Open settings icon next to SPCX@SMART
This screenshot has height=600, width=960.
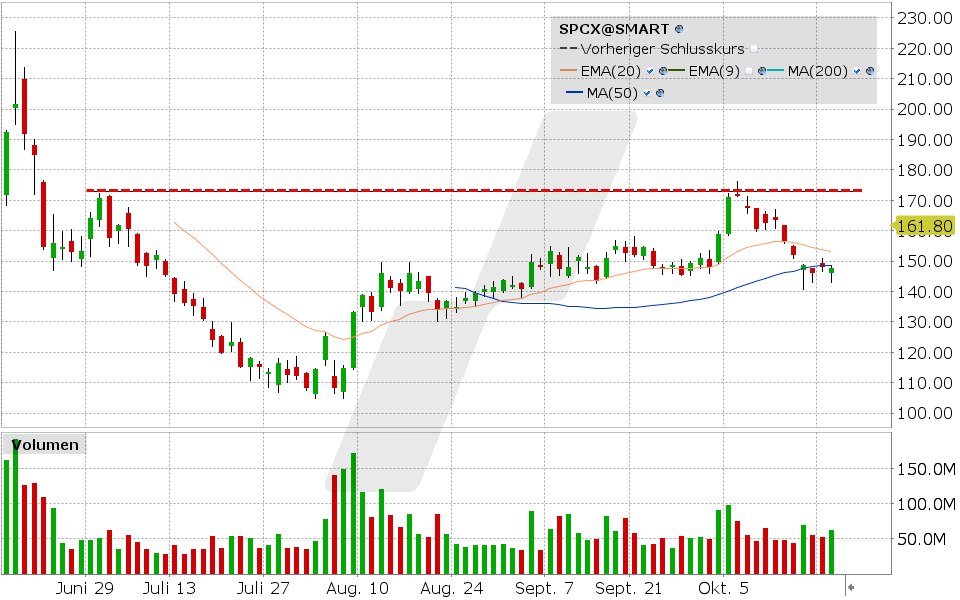[x=678, y=29]
